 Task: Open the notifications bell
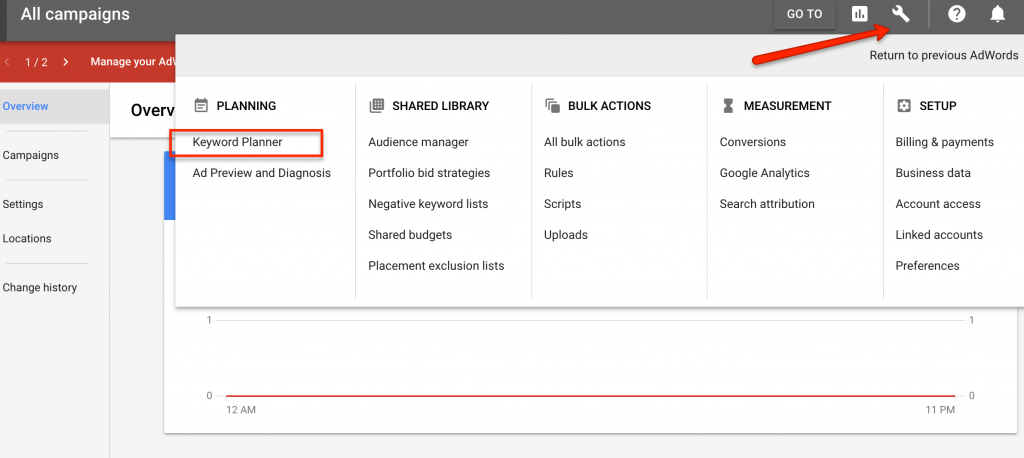coord(997,14)
